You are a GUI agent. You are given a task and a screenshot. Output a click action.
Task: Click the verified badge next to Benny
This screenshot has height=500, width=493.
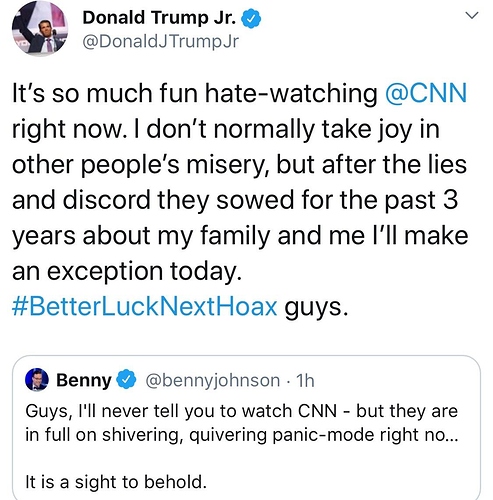click(x=126, y=380)
